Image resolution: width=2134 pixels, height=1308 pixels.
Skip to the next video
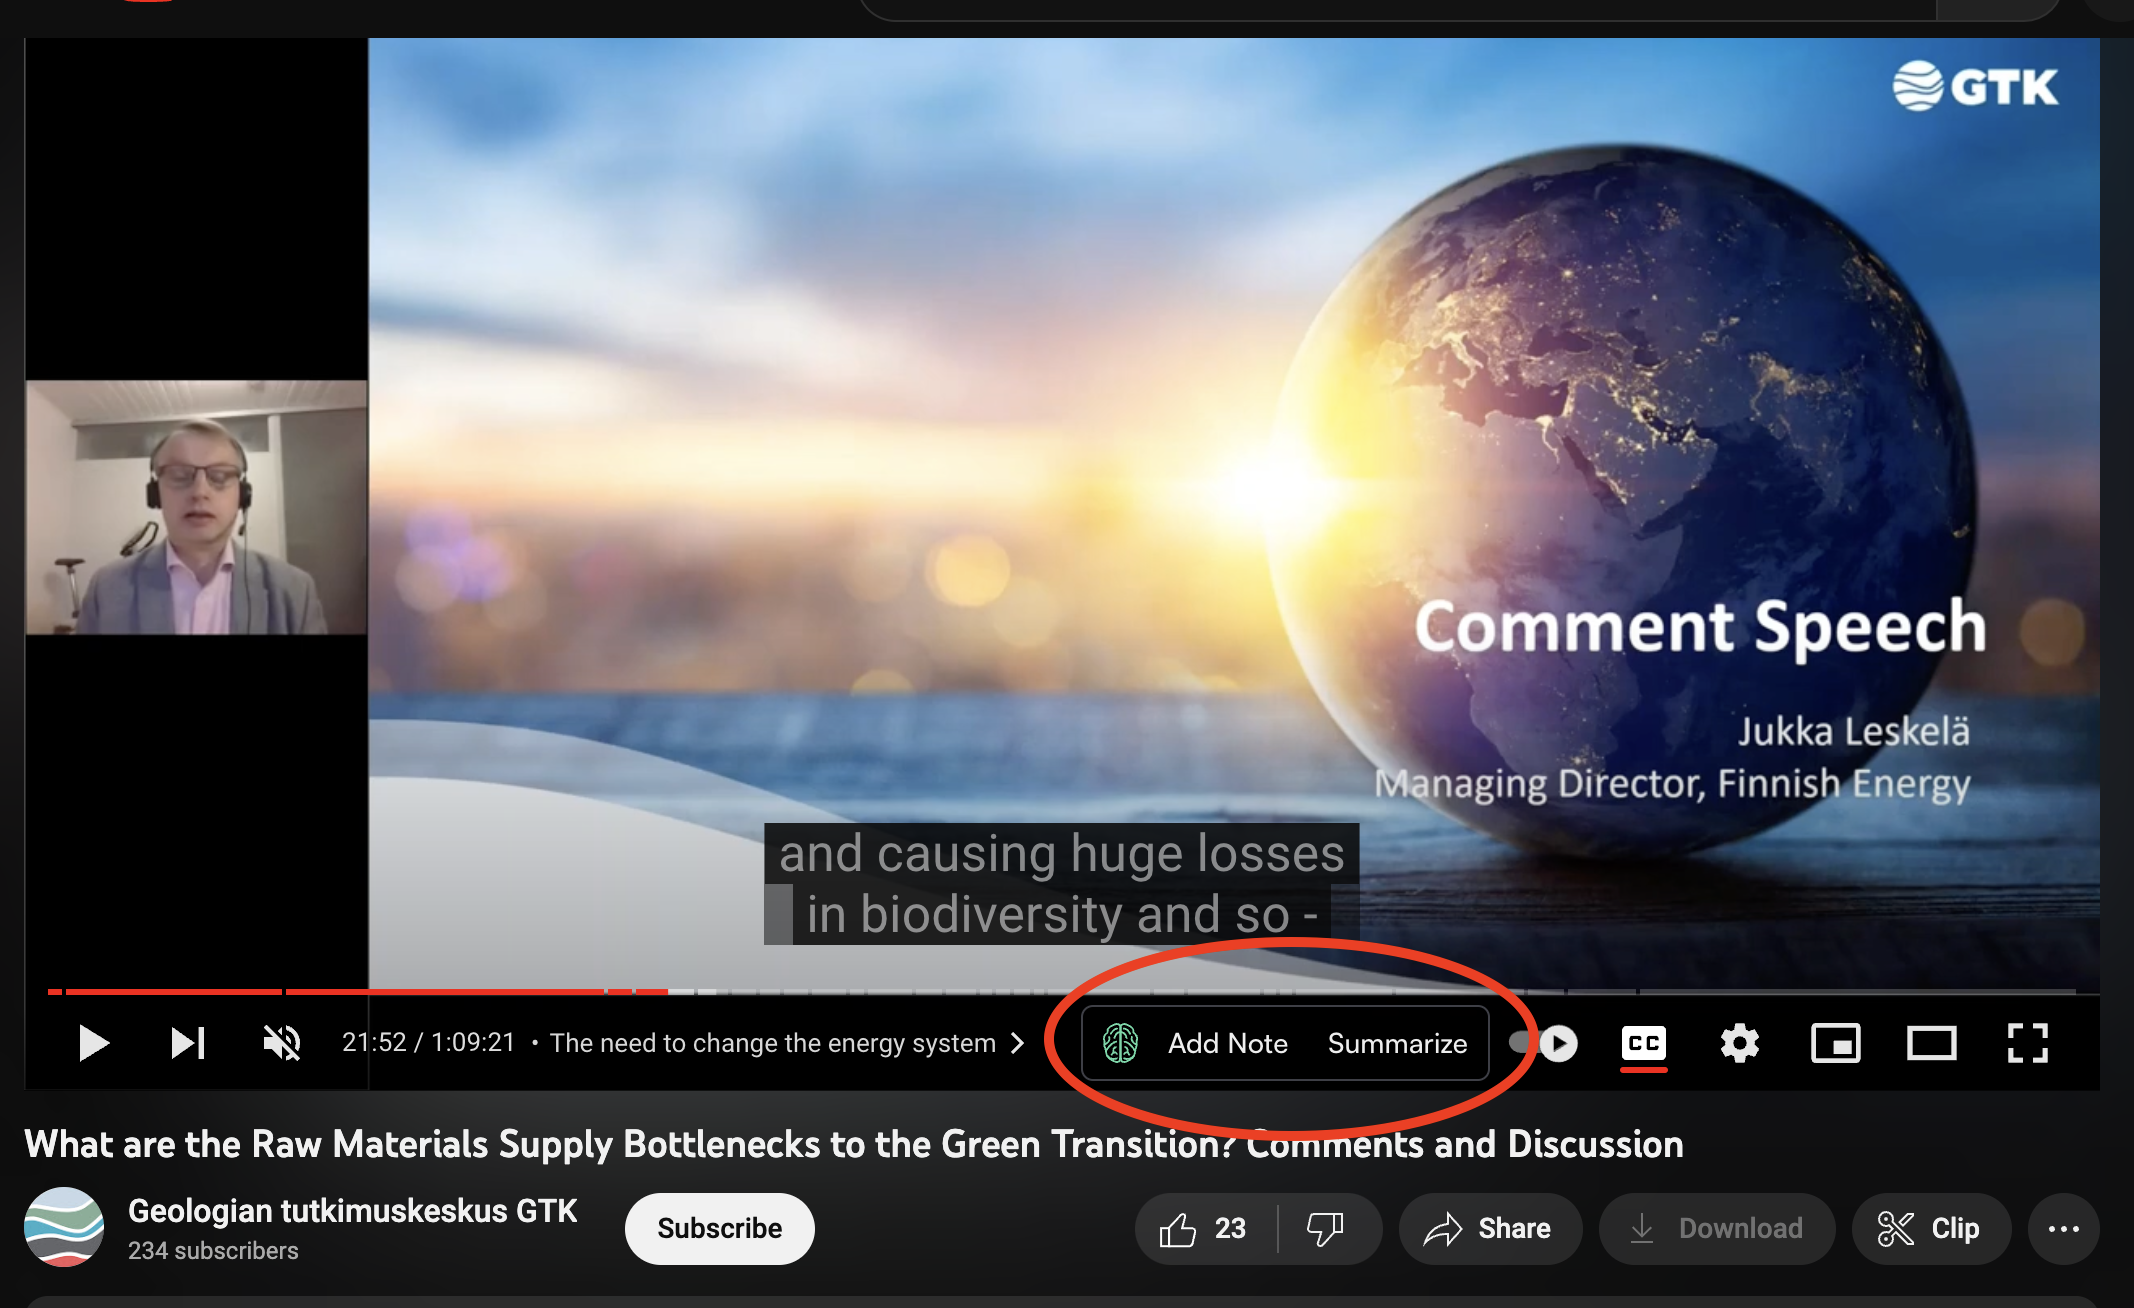187,1043
